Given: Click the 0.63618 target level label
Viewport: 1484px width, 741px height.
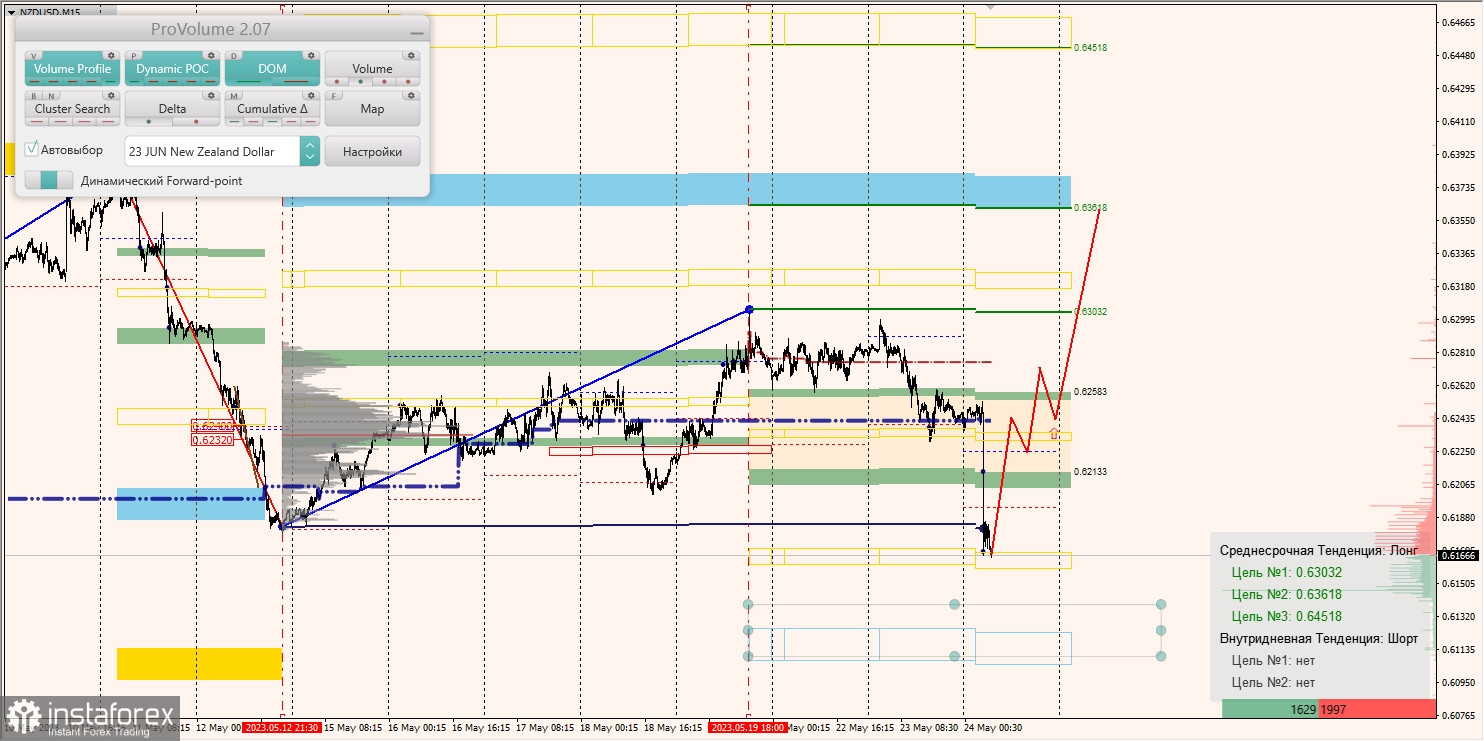Looking at the screenshot, I should (1091, 207).
